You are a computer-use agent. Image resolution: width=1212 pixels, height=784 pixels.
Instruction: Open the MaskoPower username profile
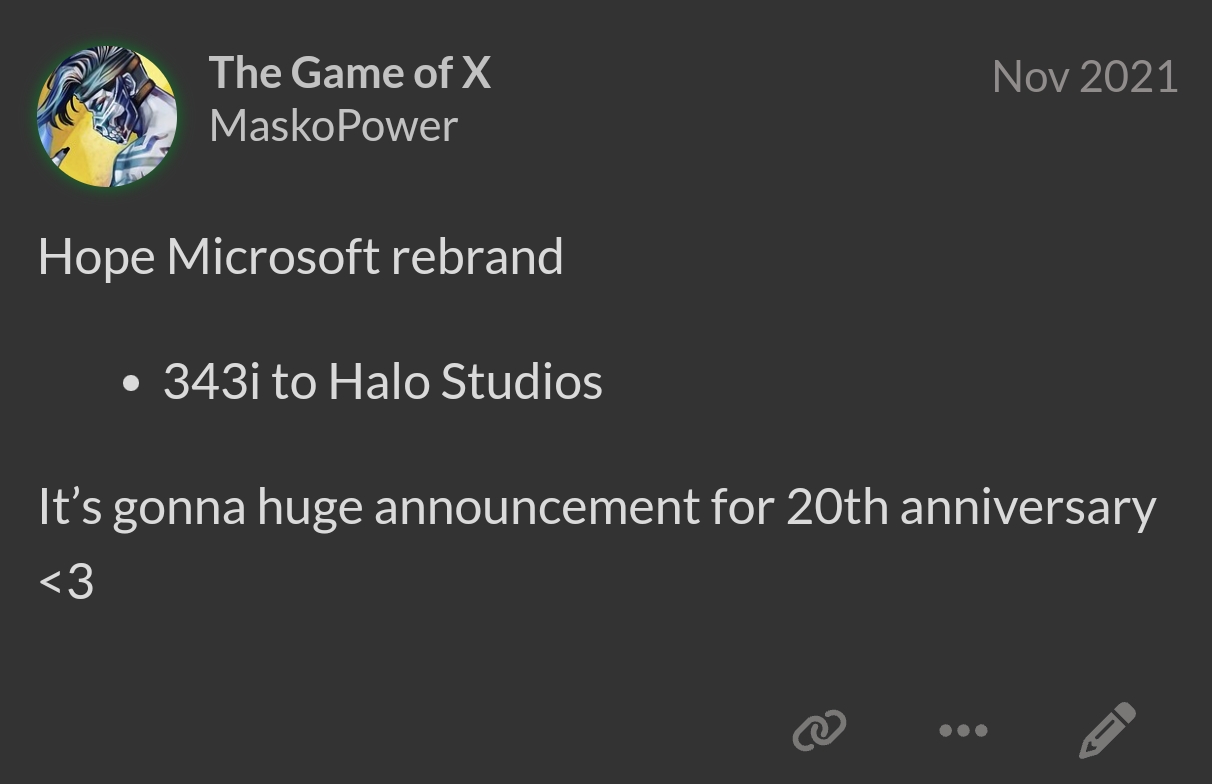[333, 126]
